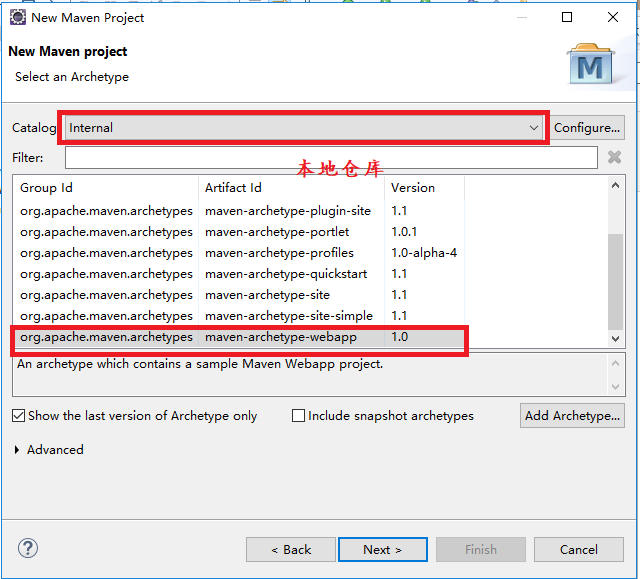
Task: Select the maven-archetype-webapp row
Action: click(239, 337)
